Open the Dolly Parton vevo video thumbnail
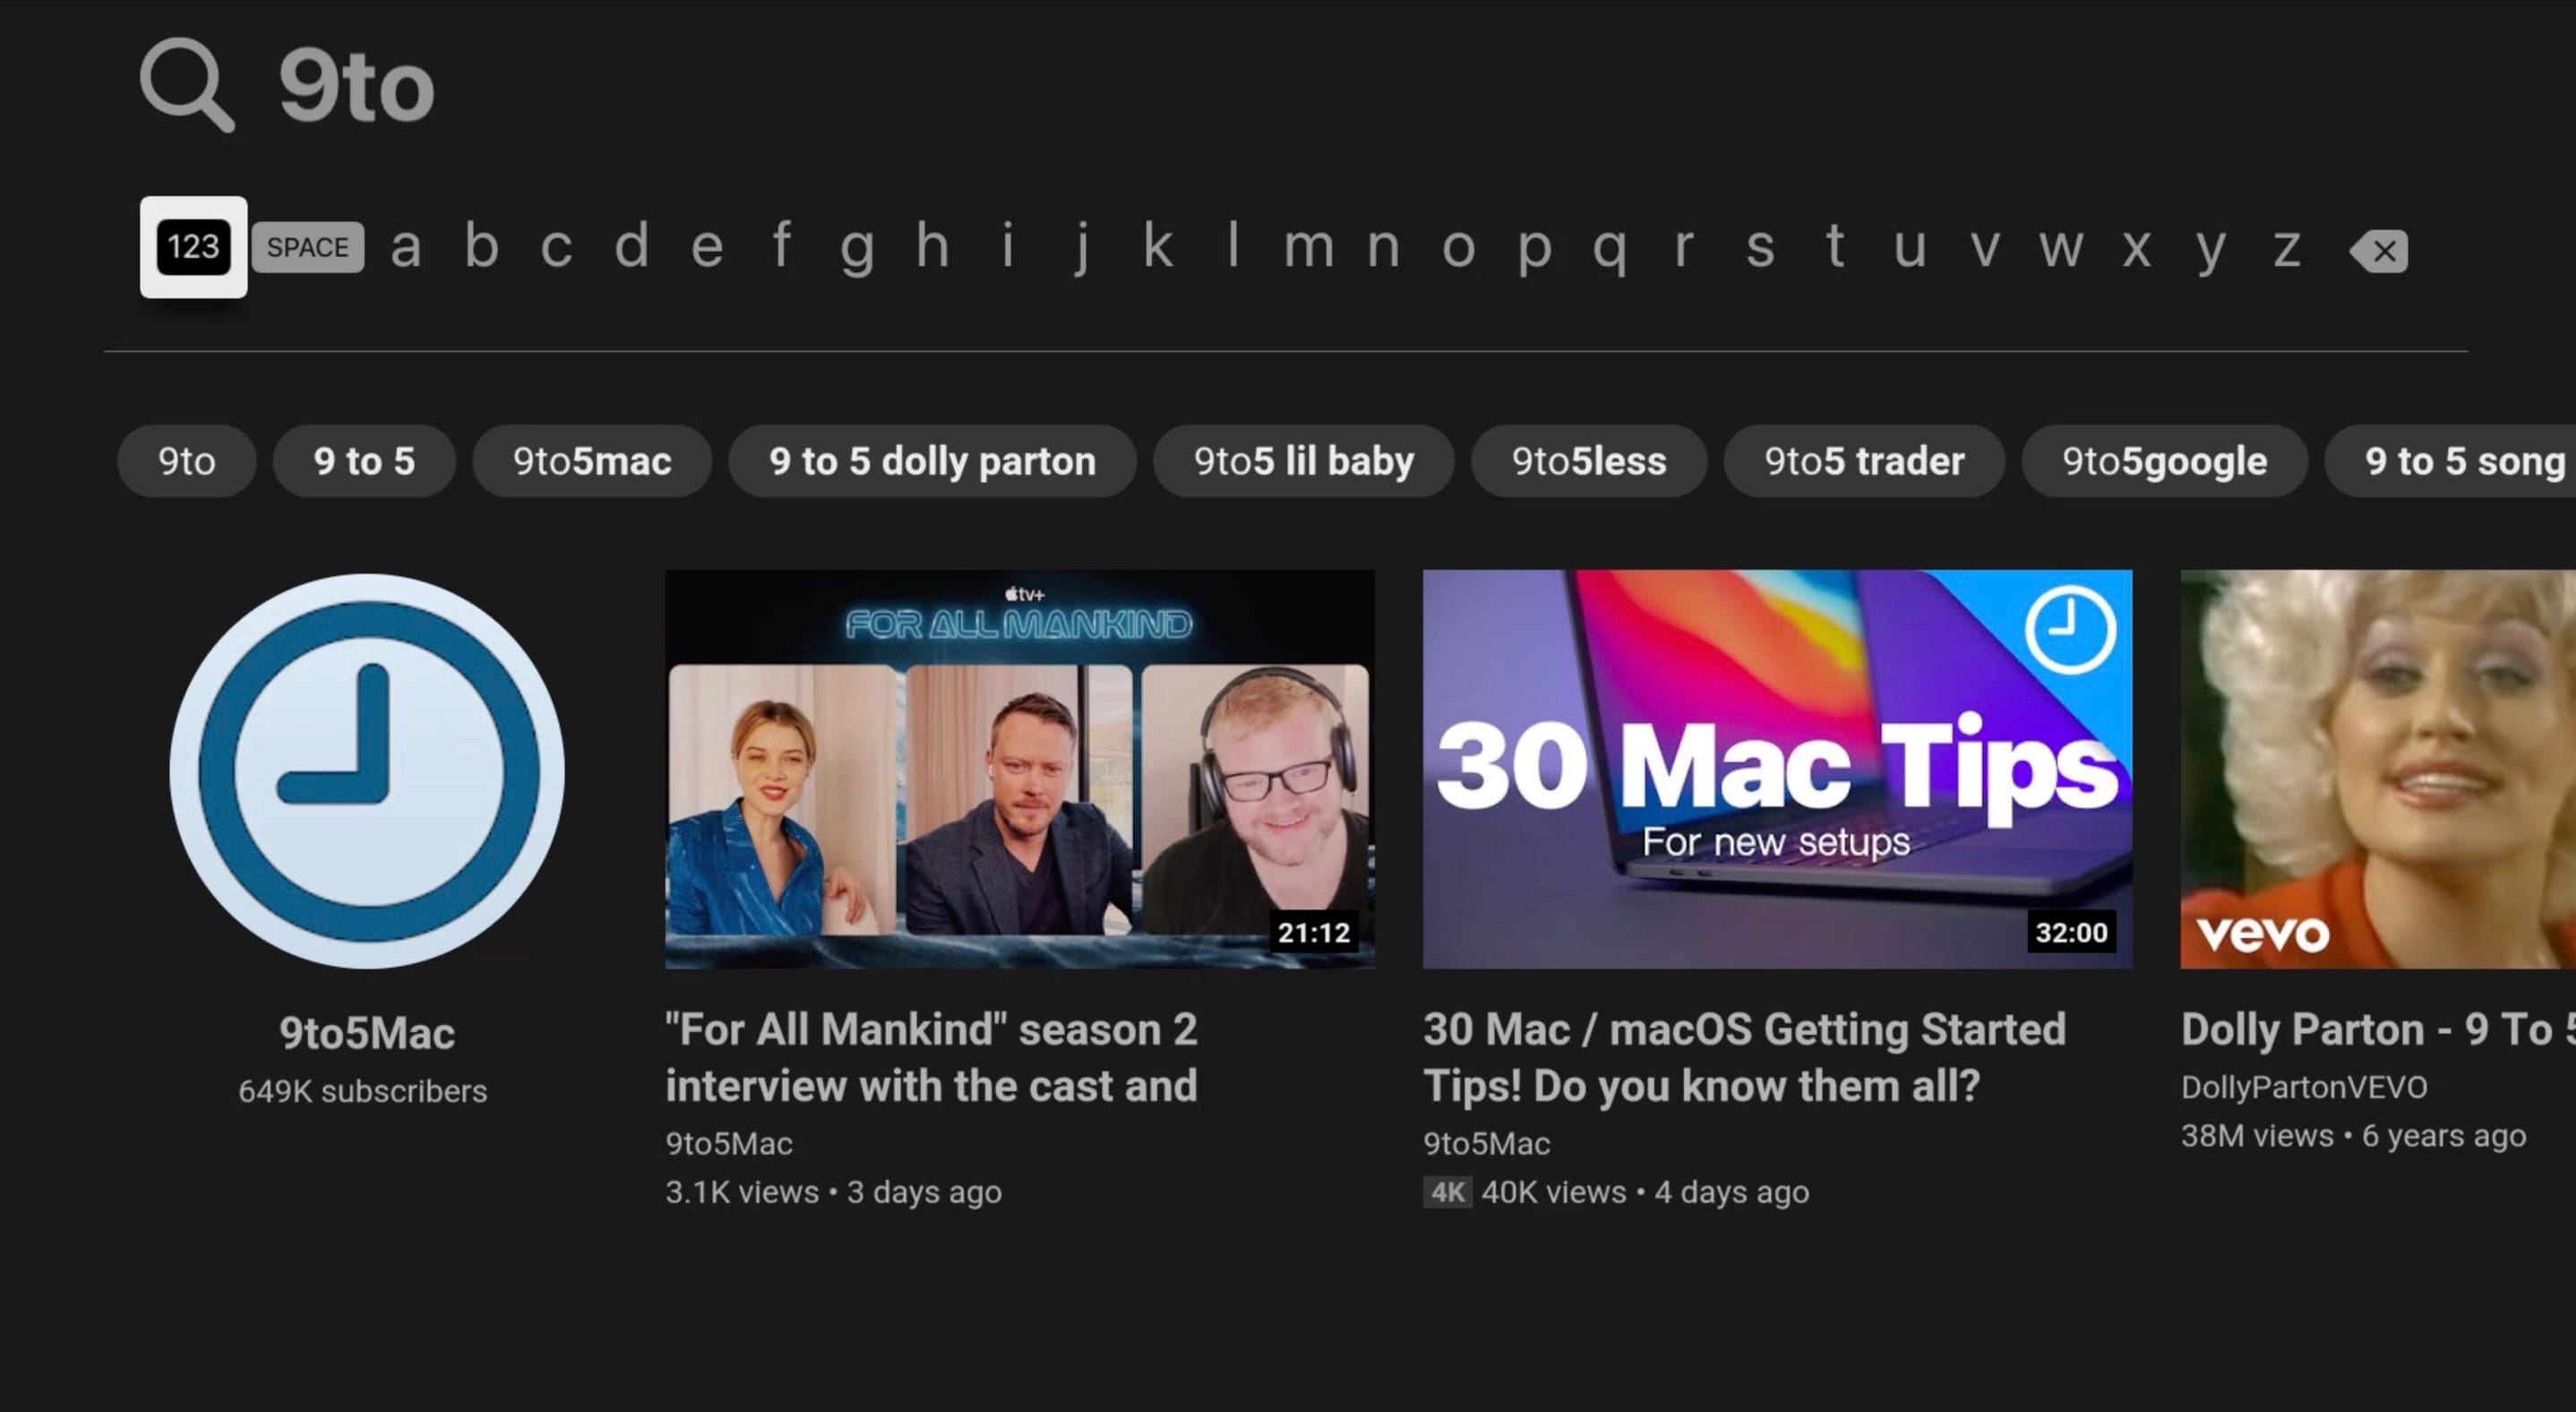The width and height of the screenshot is (2576, 1412). tap(2378, 769)
